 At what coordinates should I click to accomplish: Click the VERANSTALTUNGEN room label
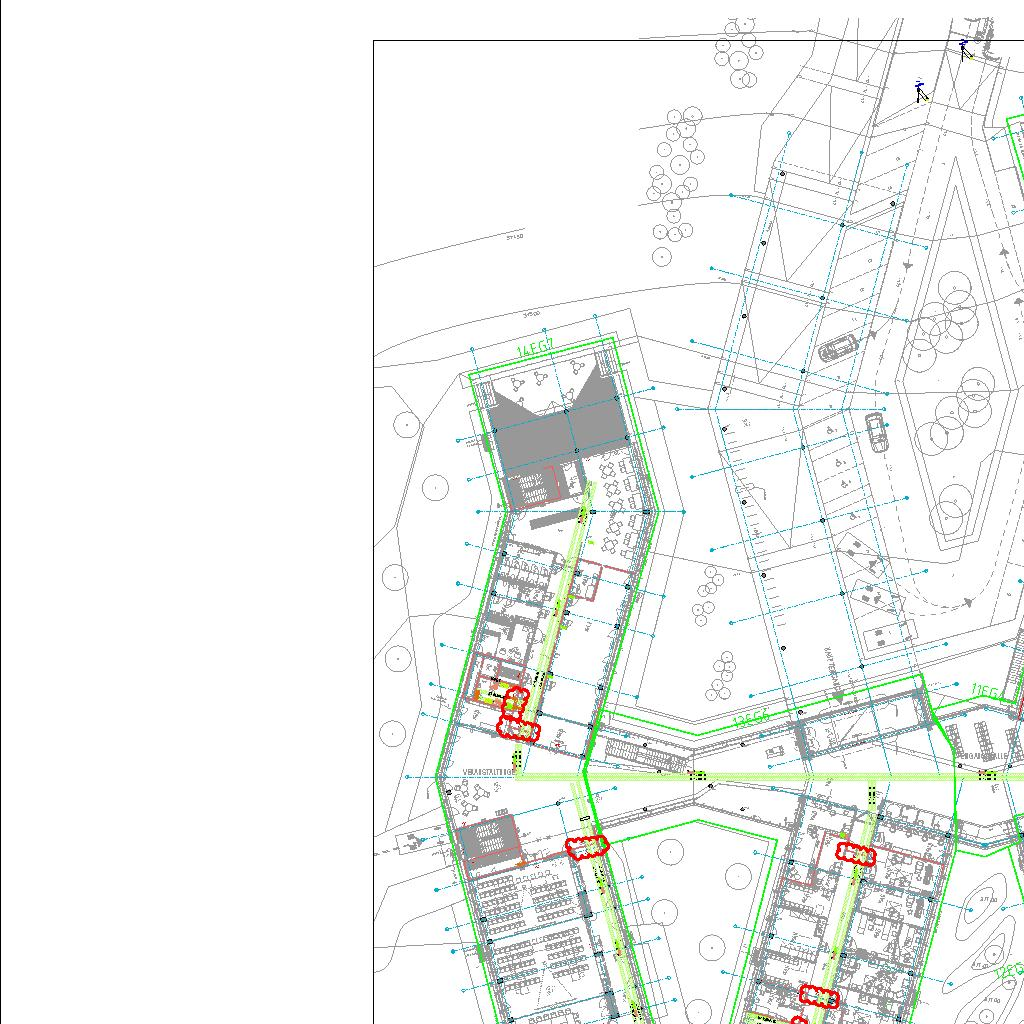489,772
